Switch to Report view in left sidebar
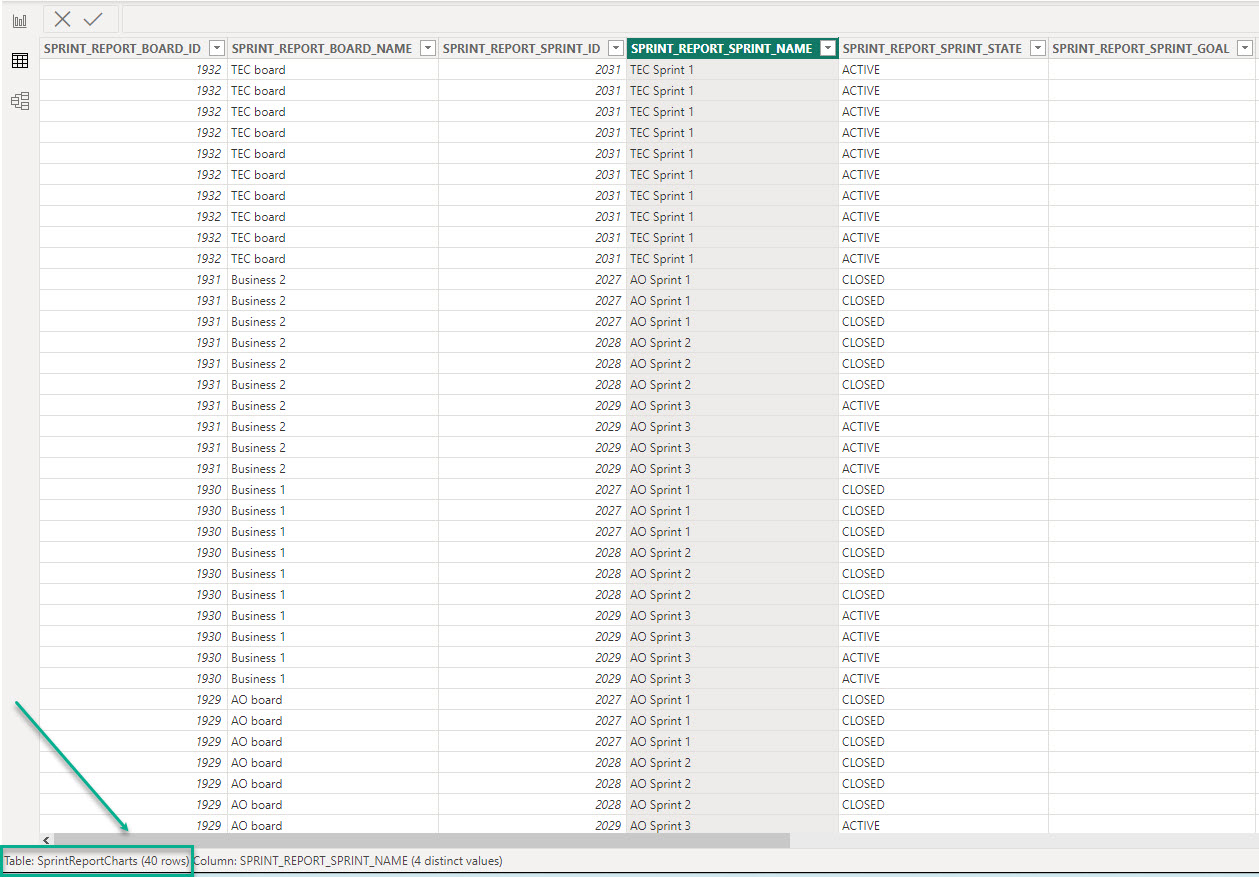This screenshot has width=1259, height=877. pyautogui.click(x=19, y=21)
